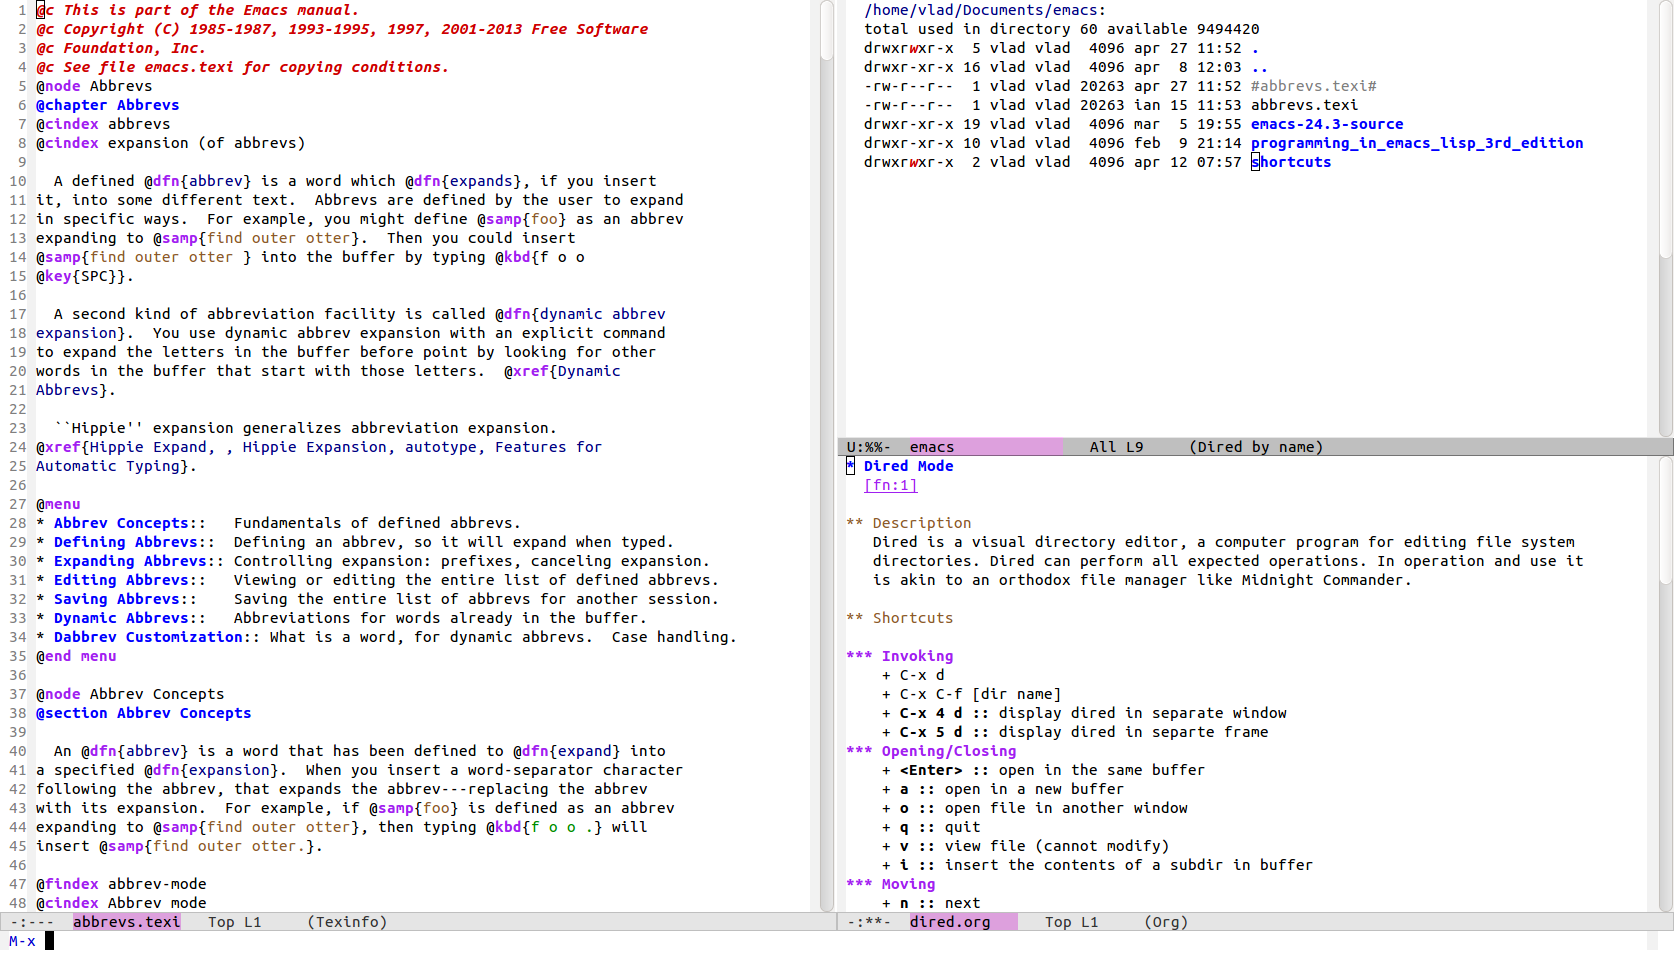Toggle the Opening/Closing subheading

pyautogui.click(x=931, y=751)
